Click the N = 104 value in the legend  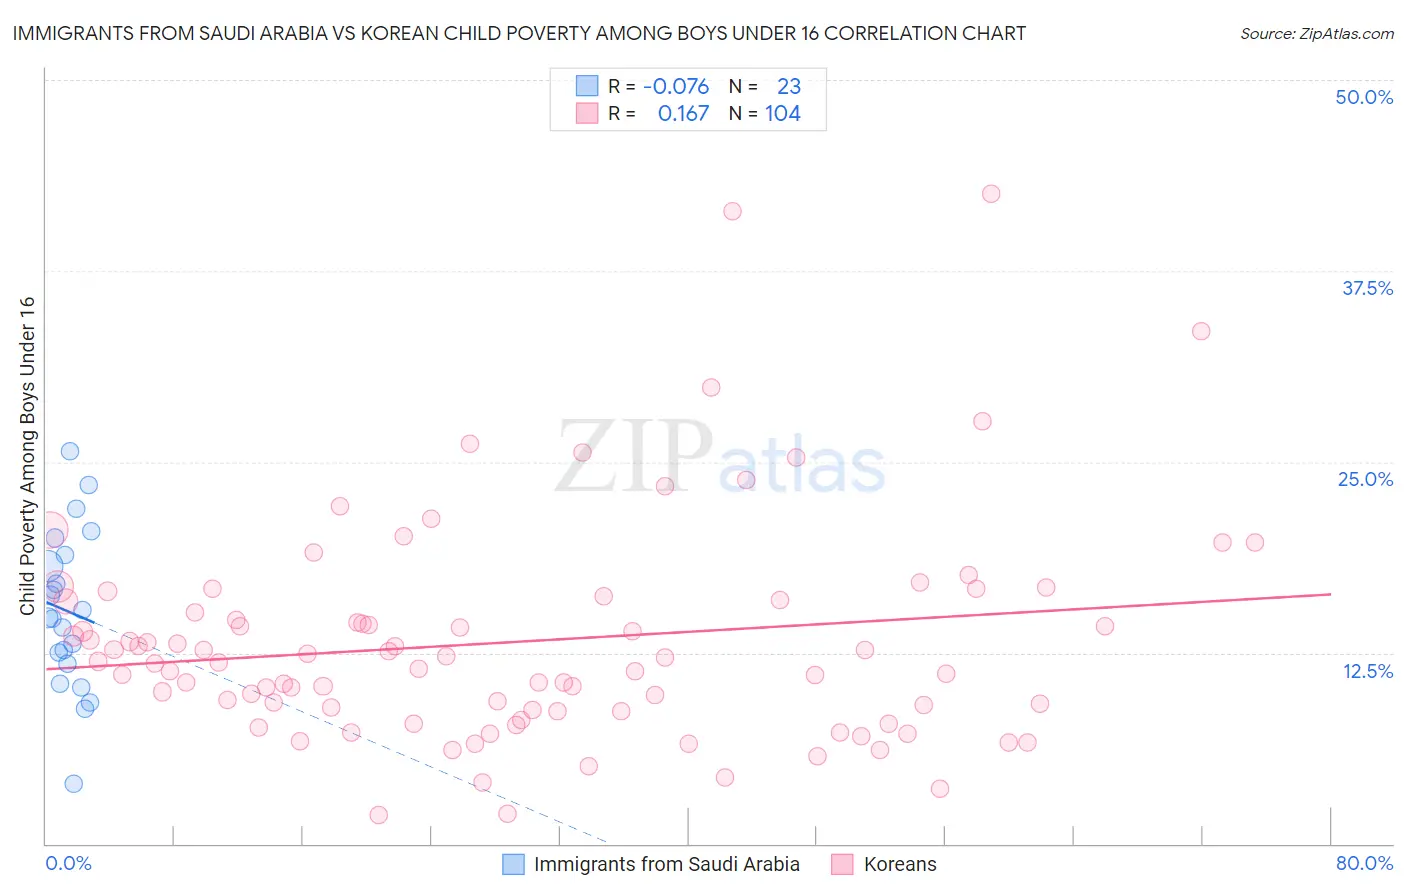click(765, 114)
